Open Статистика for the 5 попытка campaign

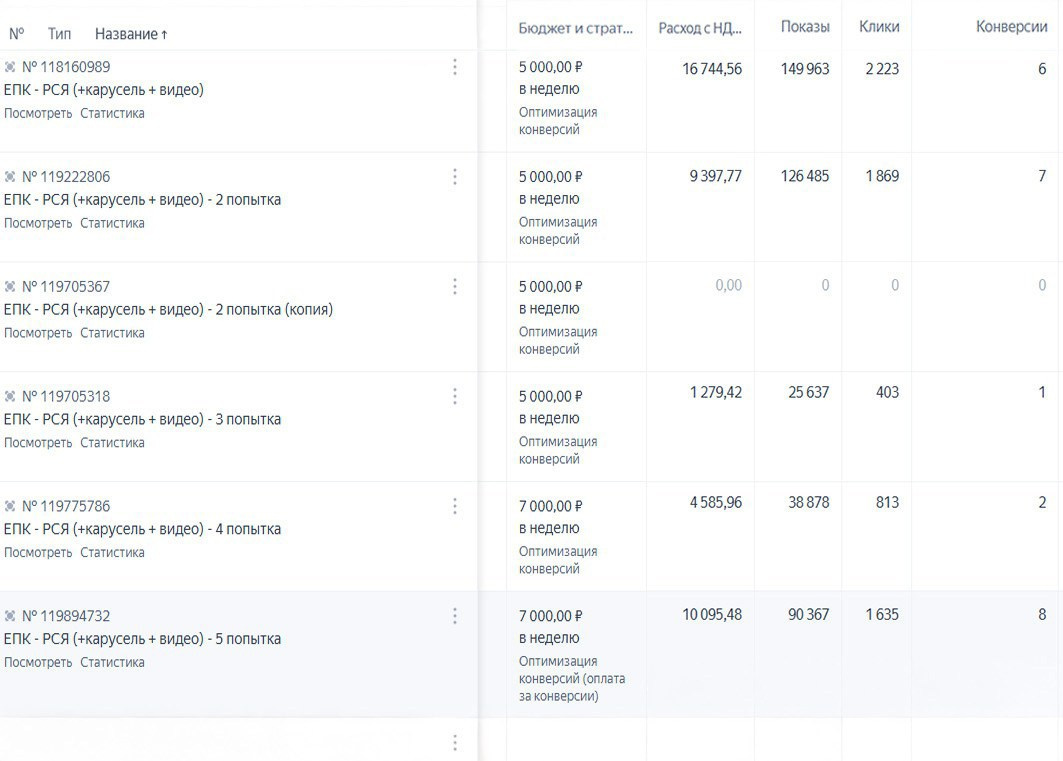(112, 662)
